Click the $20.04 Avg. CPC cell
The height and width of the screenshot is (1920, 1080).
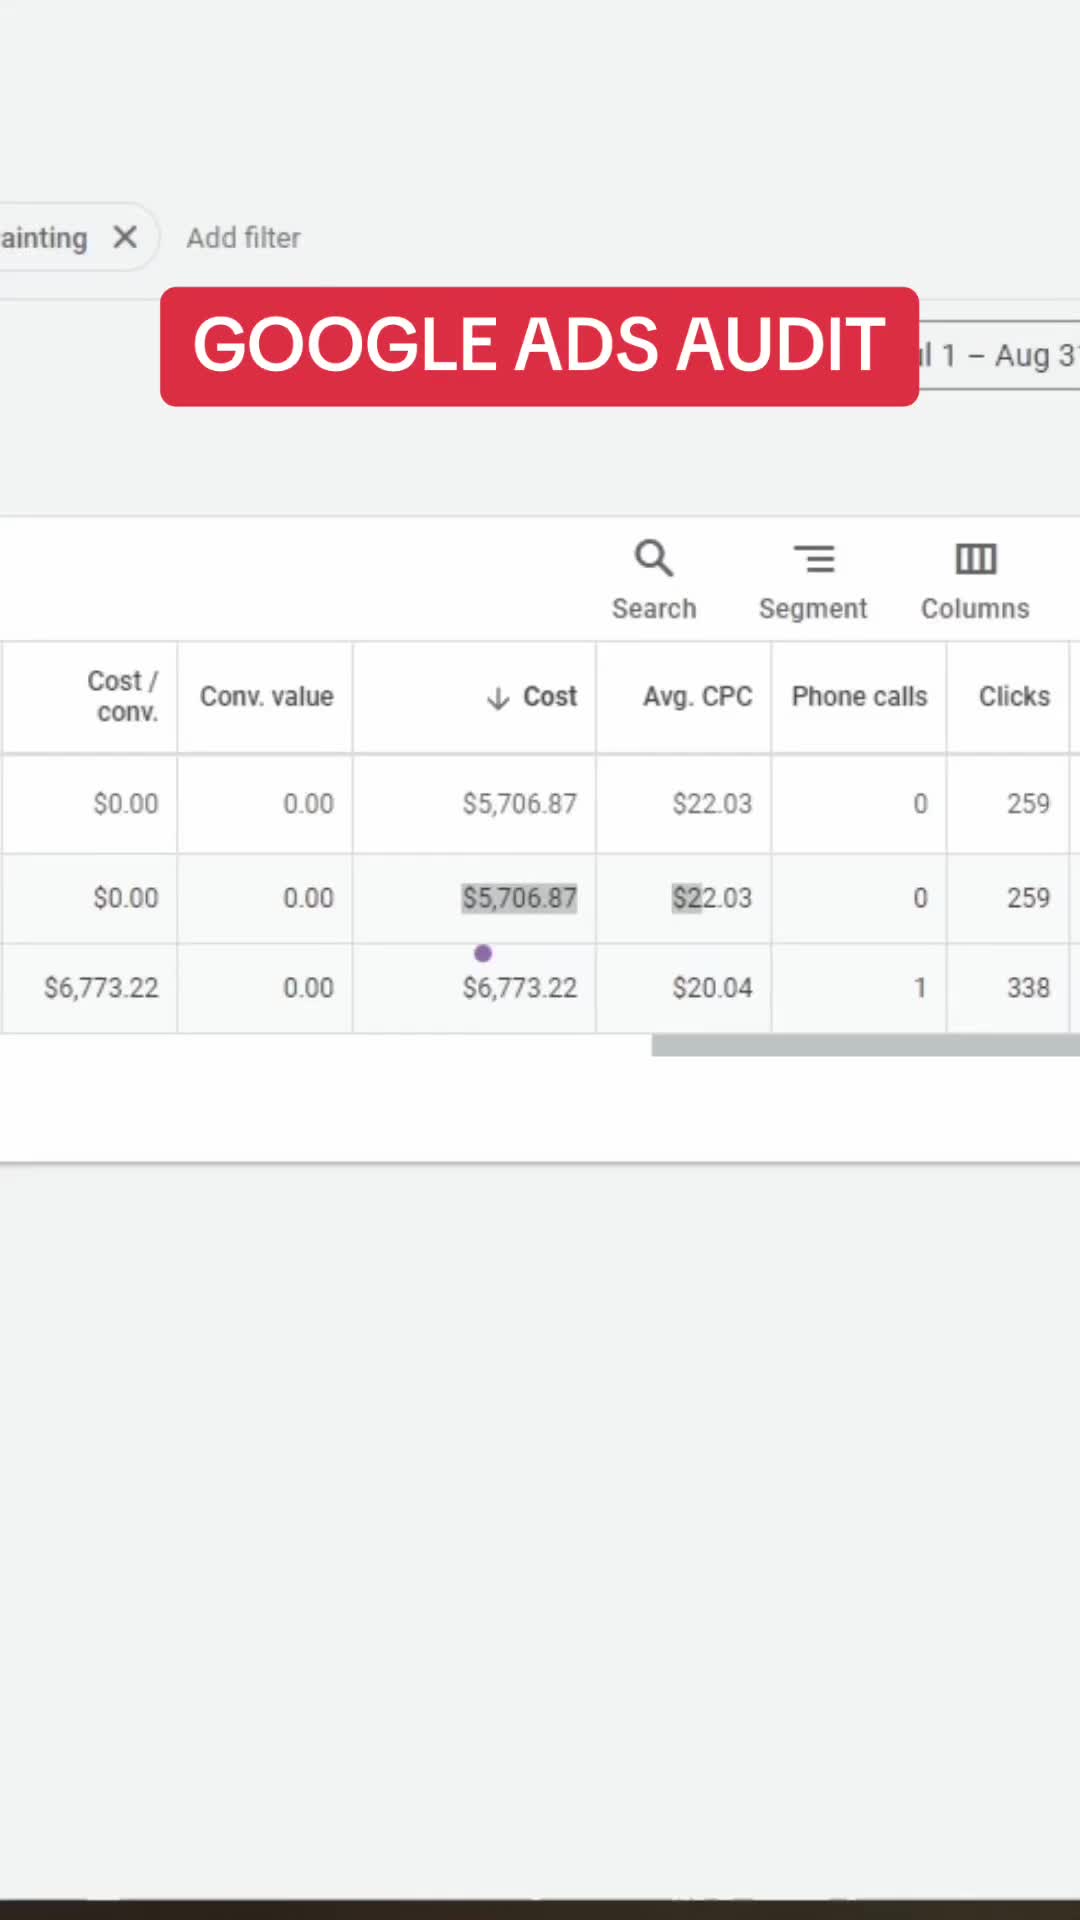click(712, 988)
